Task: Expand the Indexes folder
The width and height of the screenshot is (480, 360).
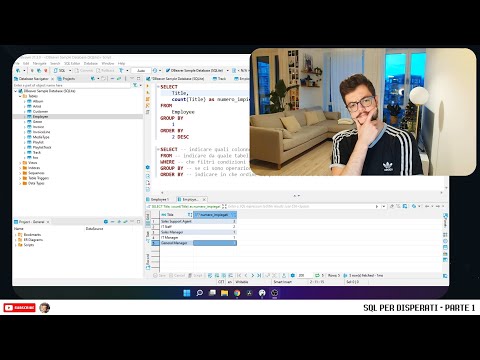Action: 20,168
